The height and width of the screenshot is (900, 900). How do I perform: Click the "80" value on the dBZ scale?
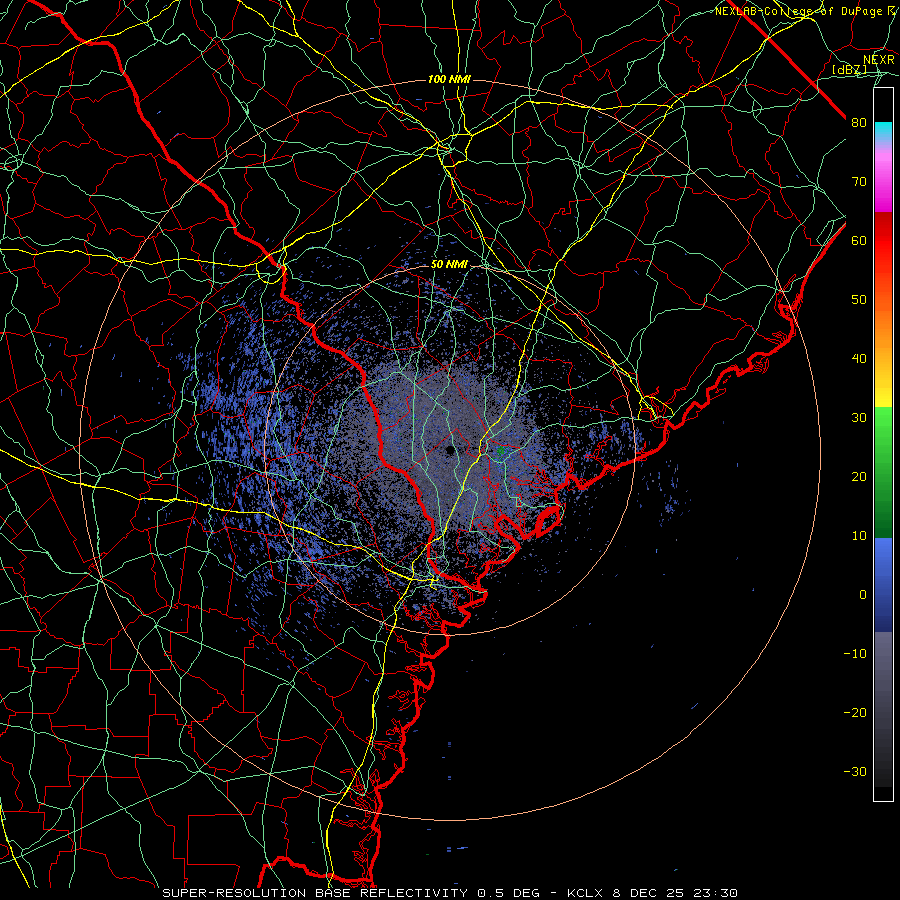pos(859,122)
